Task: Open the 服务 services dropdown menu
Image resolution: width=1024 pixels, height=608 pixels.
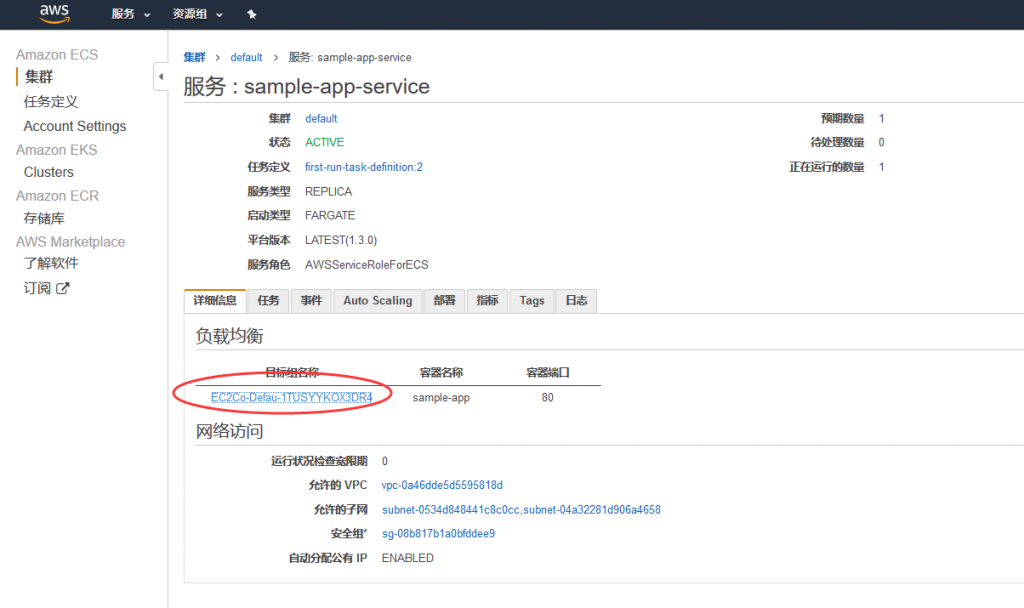Action: click(131, 14)
